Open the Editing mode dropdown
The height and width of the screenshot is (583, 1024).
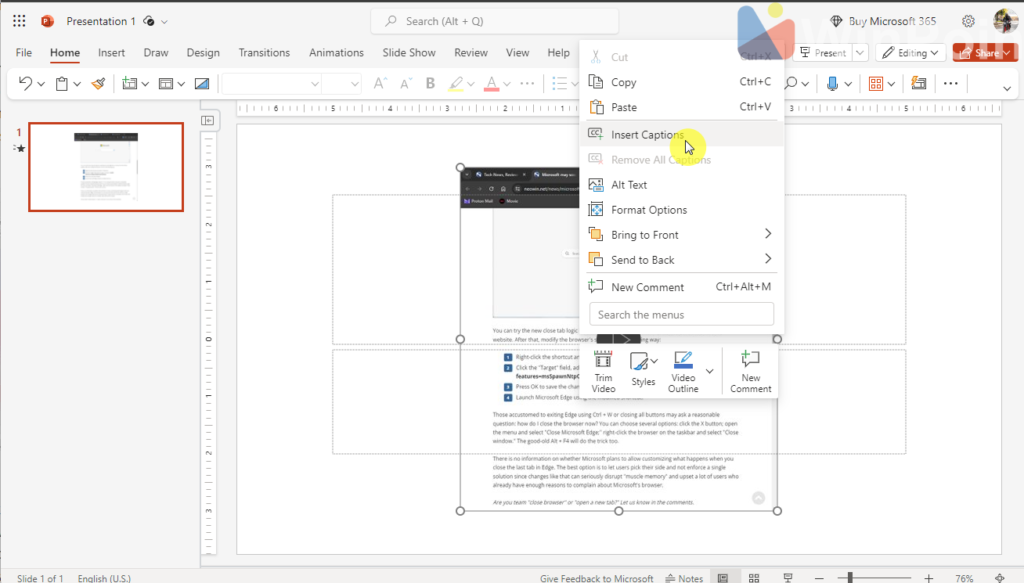coord(911,53)
